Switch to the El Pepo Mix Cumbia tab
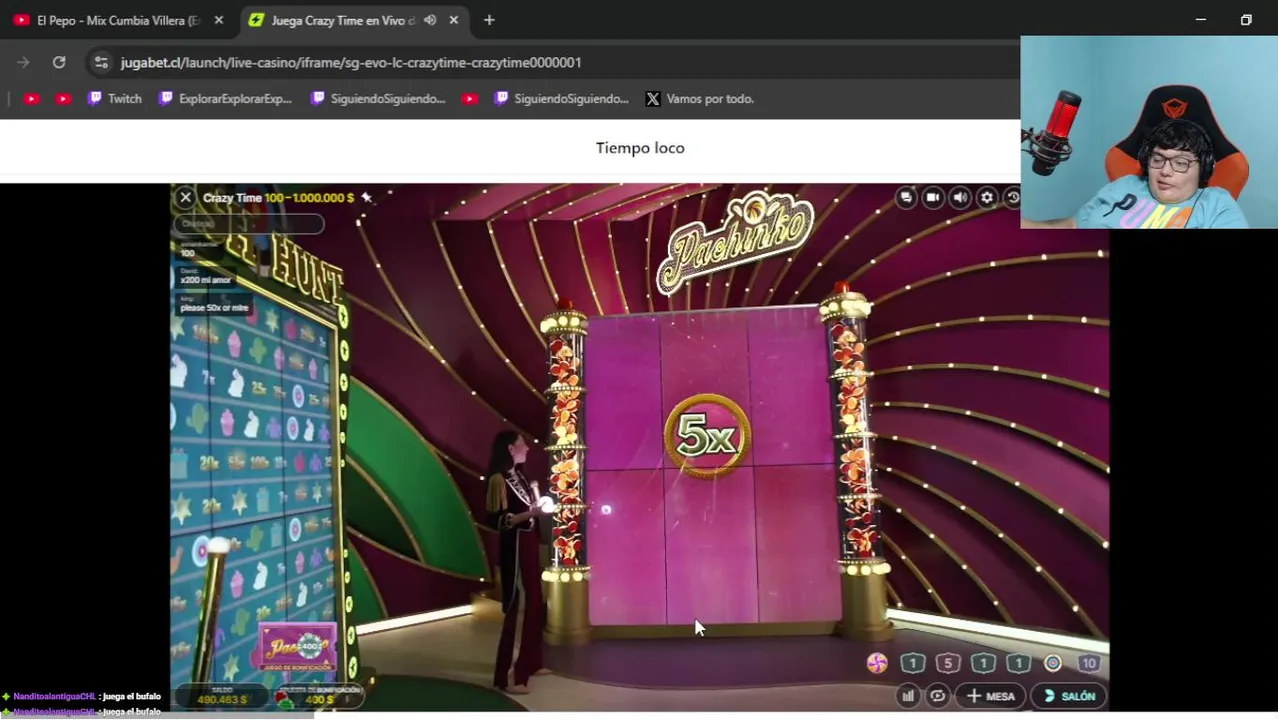 117,20
